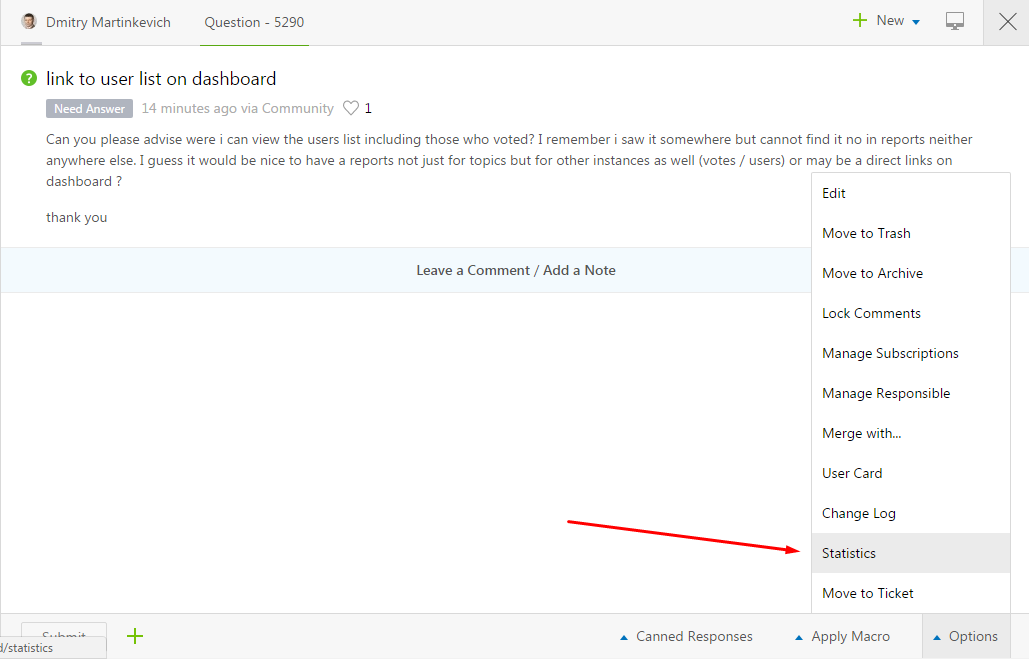Viewport: 1029px width, 659px height.
Task: Click the heart vote icon
Action: (351, 108)
